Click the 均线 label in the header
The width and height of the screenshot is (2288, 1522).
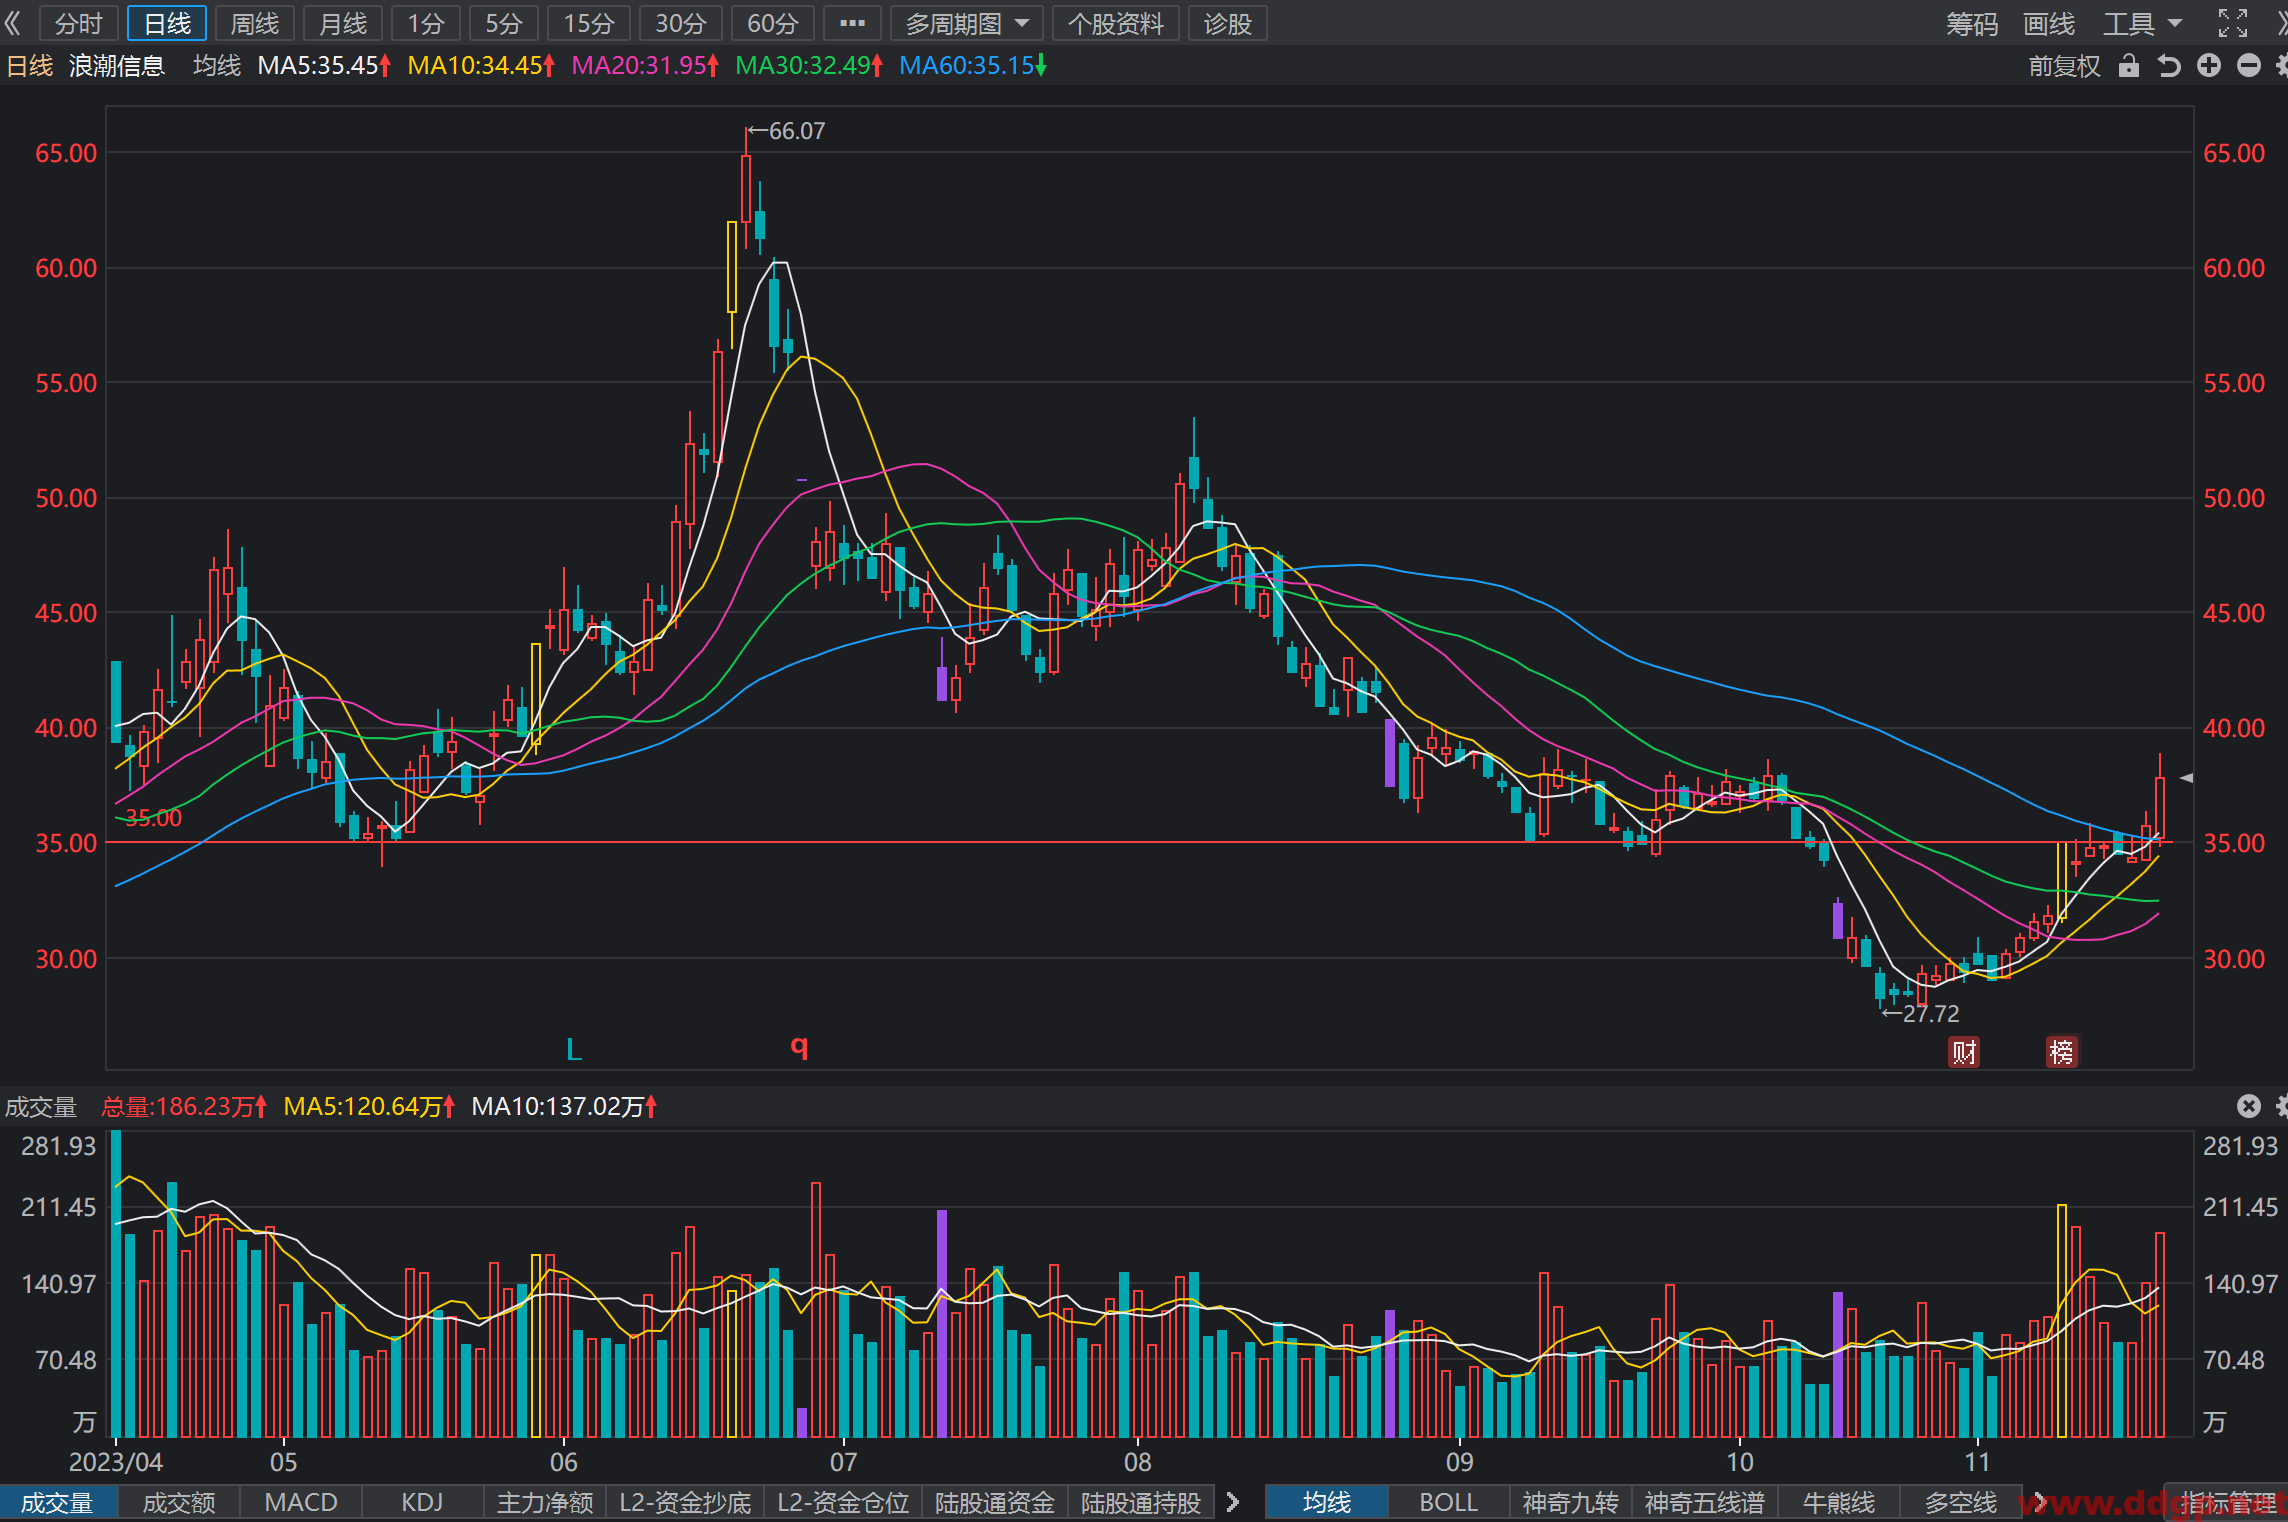tap(217, 66)
